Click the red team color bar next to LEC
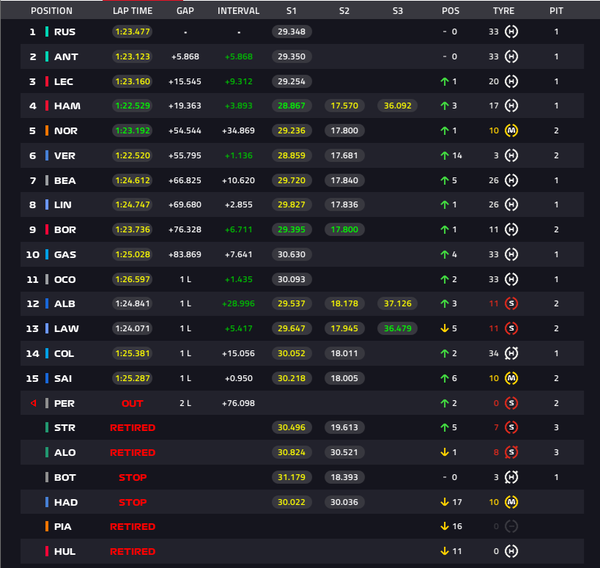Image resolution: width=600 pixels, height=568 pixels. click(47, 82)
